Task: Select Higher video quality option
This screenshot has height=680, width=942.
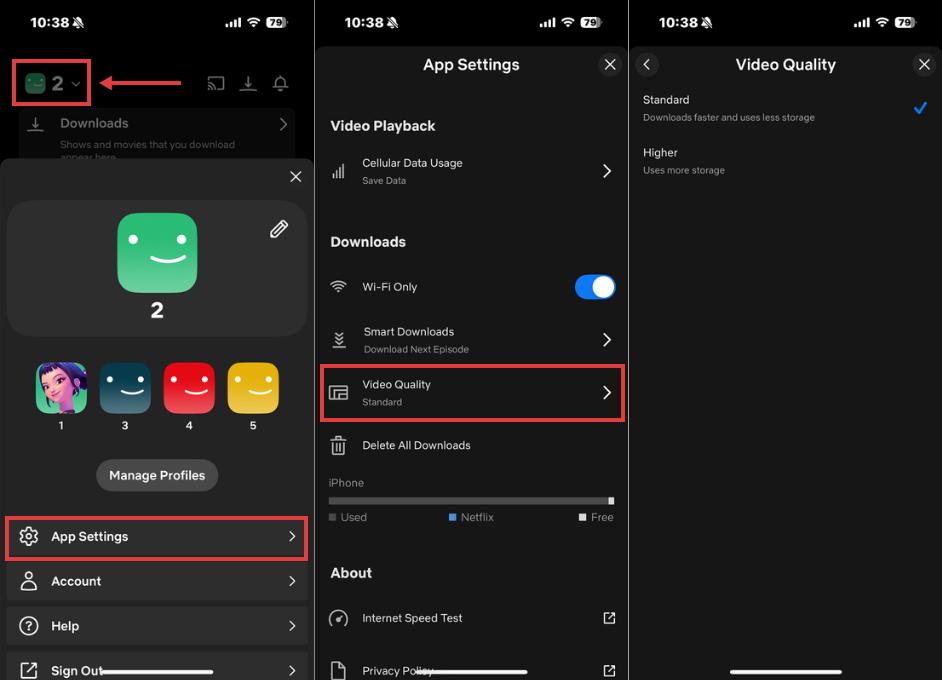Action: [785, 161]
